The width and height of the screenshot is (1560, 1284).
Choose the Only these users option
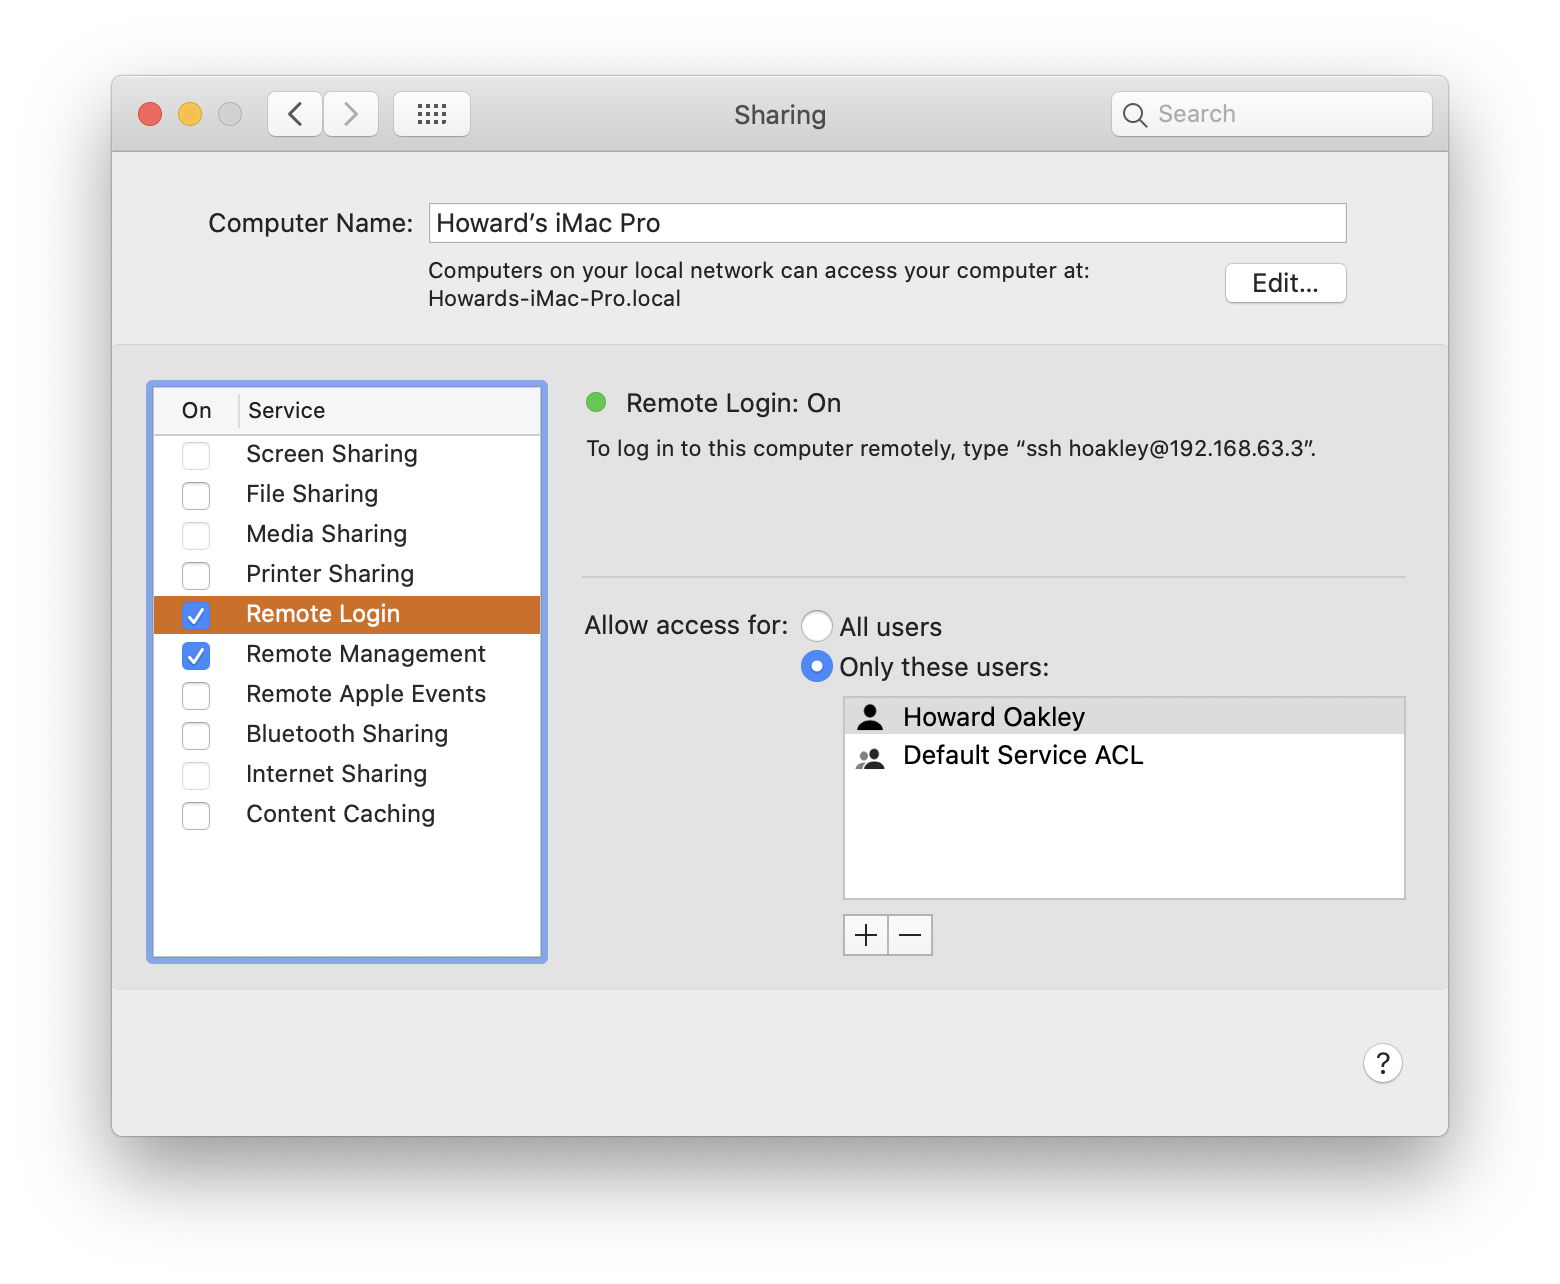(x=817, y=667)
